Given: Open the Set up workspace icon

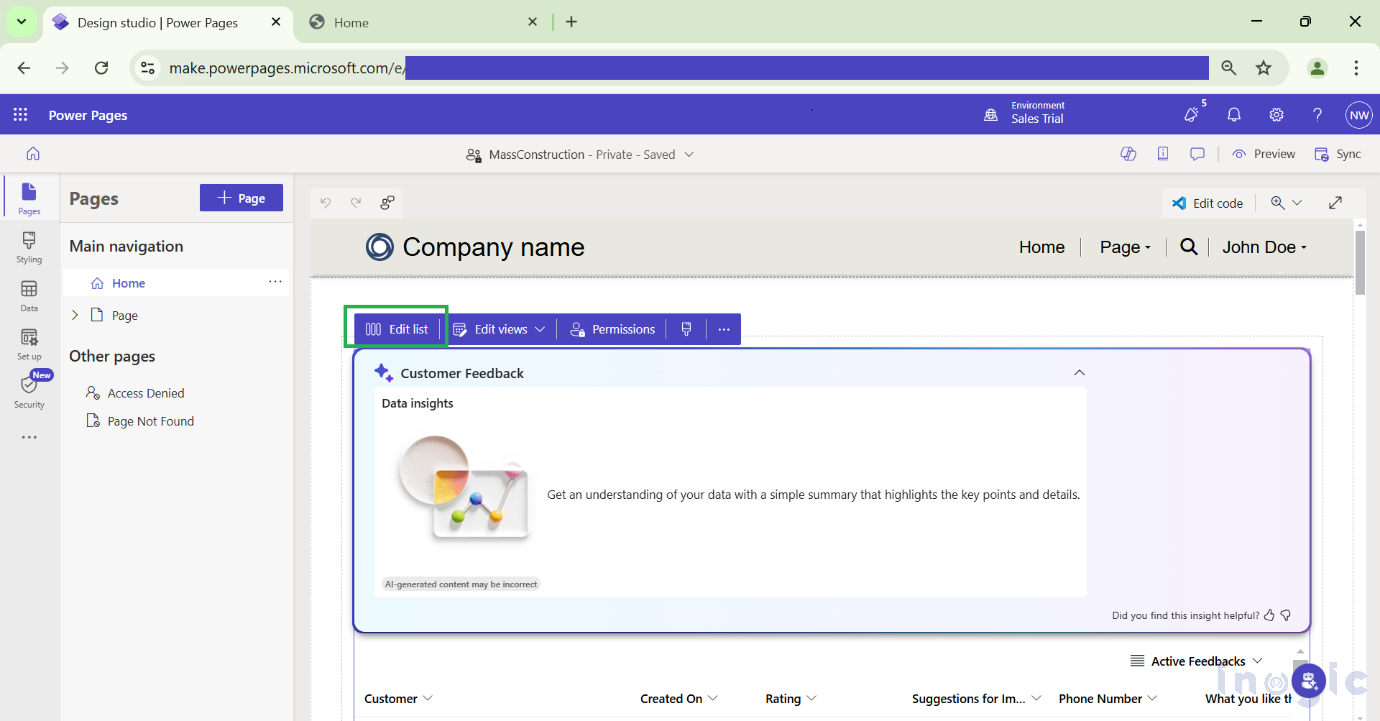Looking at the screenshot, I should (x=29, y=343).
